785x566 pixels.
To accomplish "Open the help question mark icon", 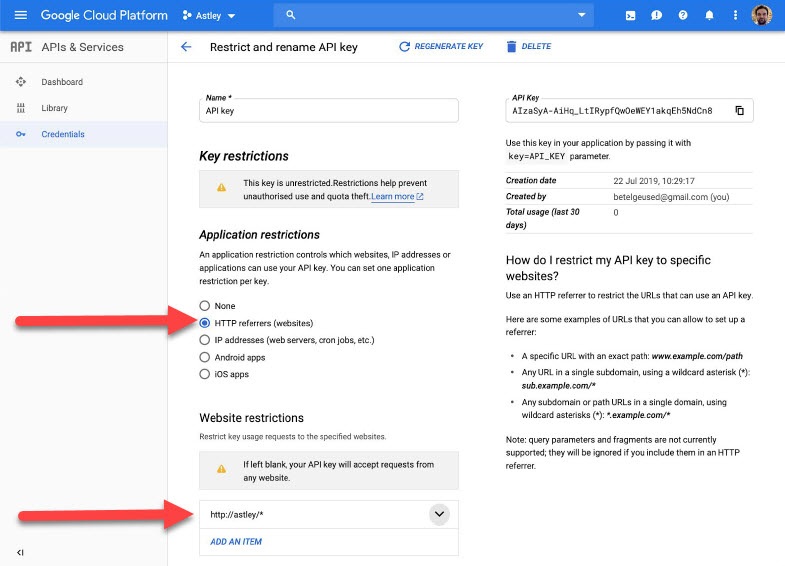I will pos(683,16).
